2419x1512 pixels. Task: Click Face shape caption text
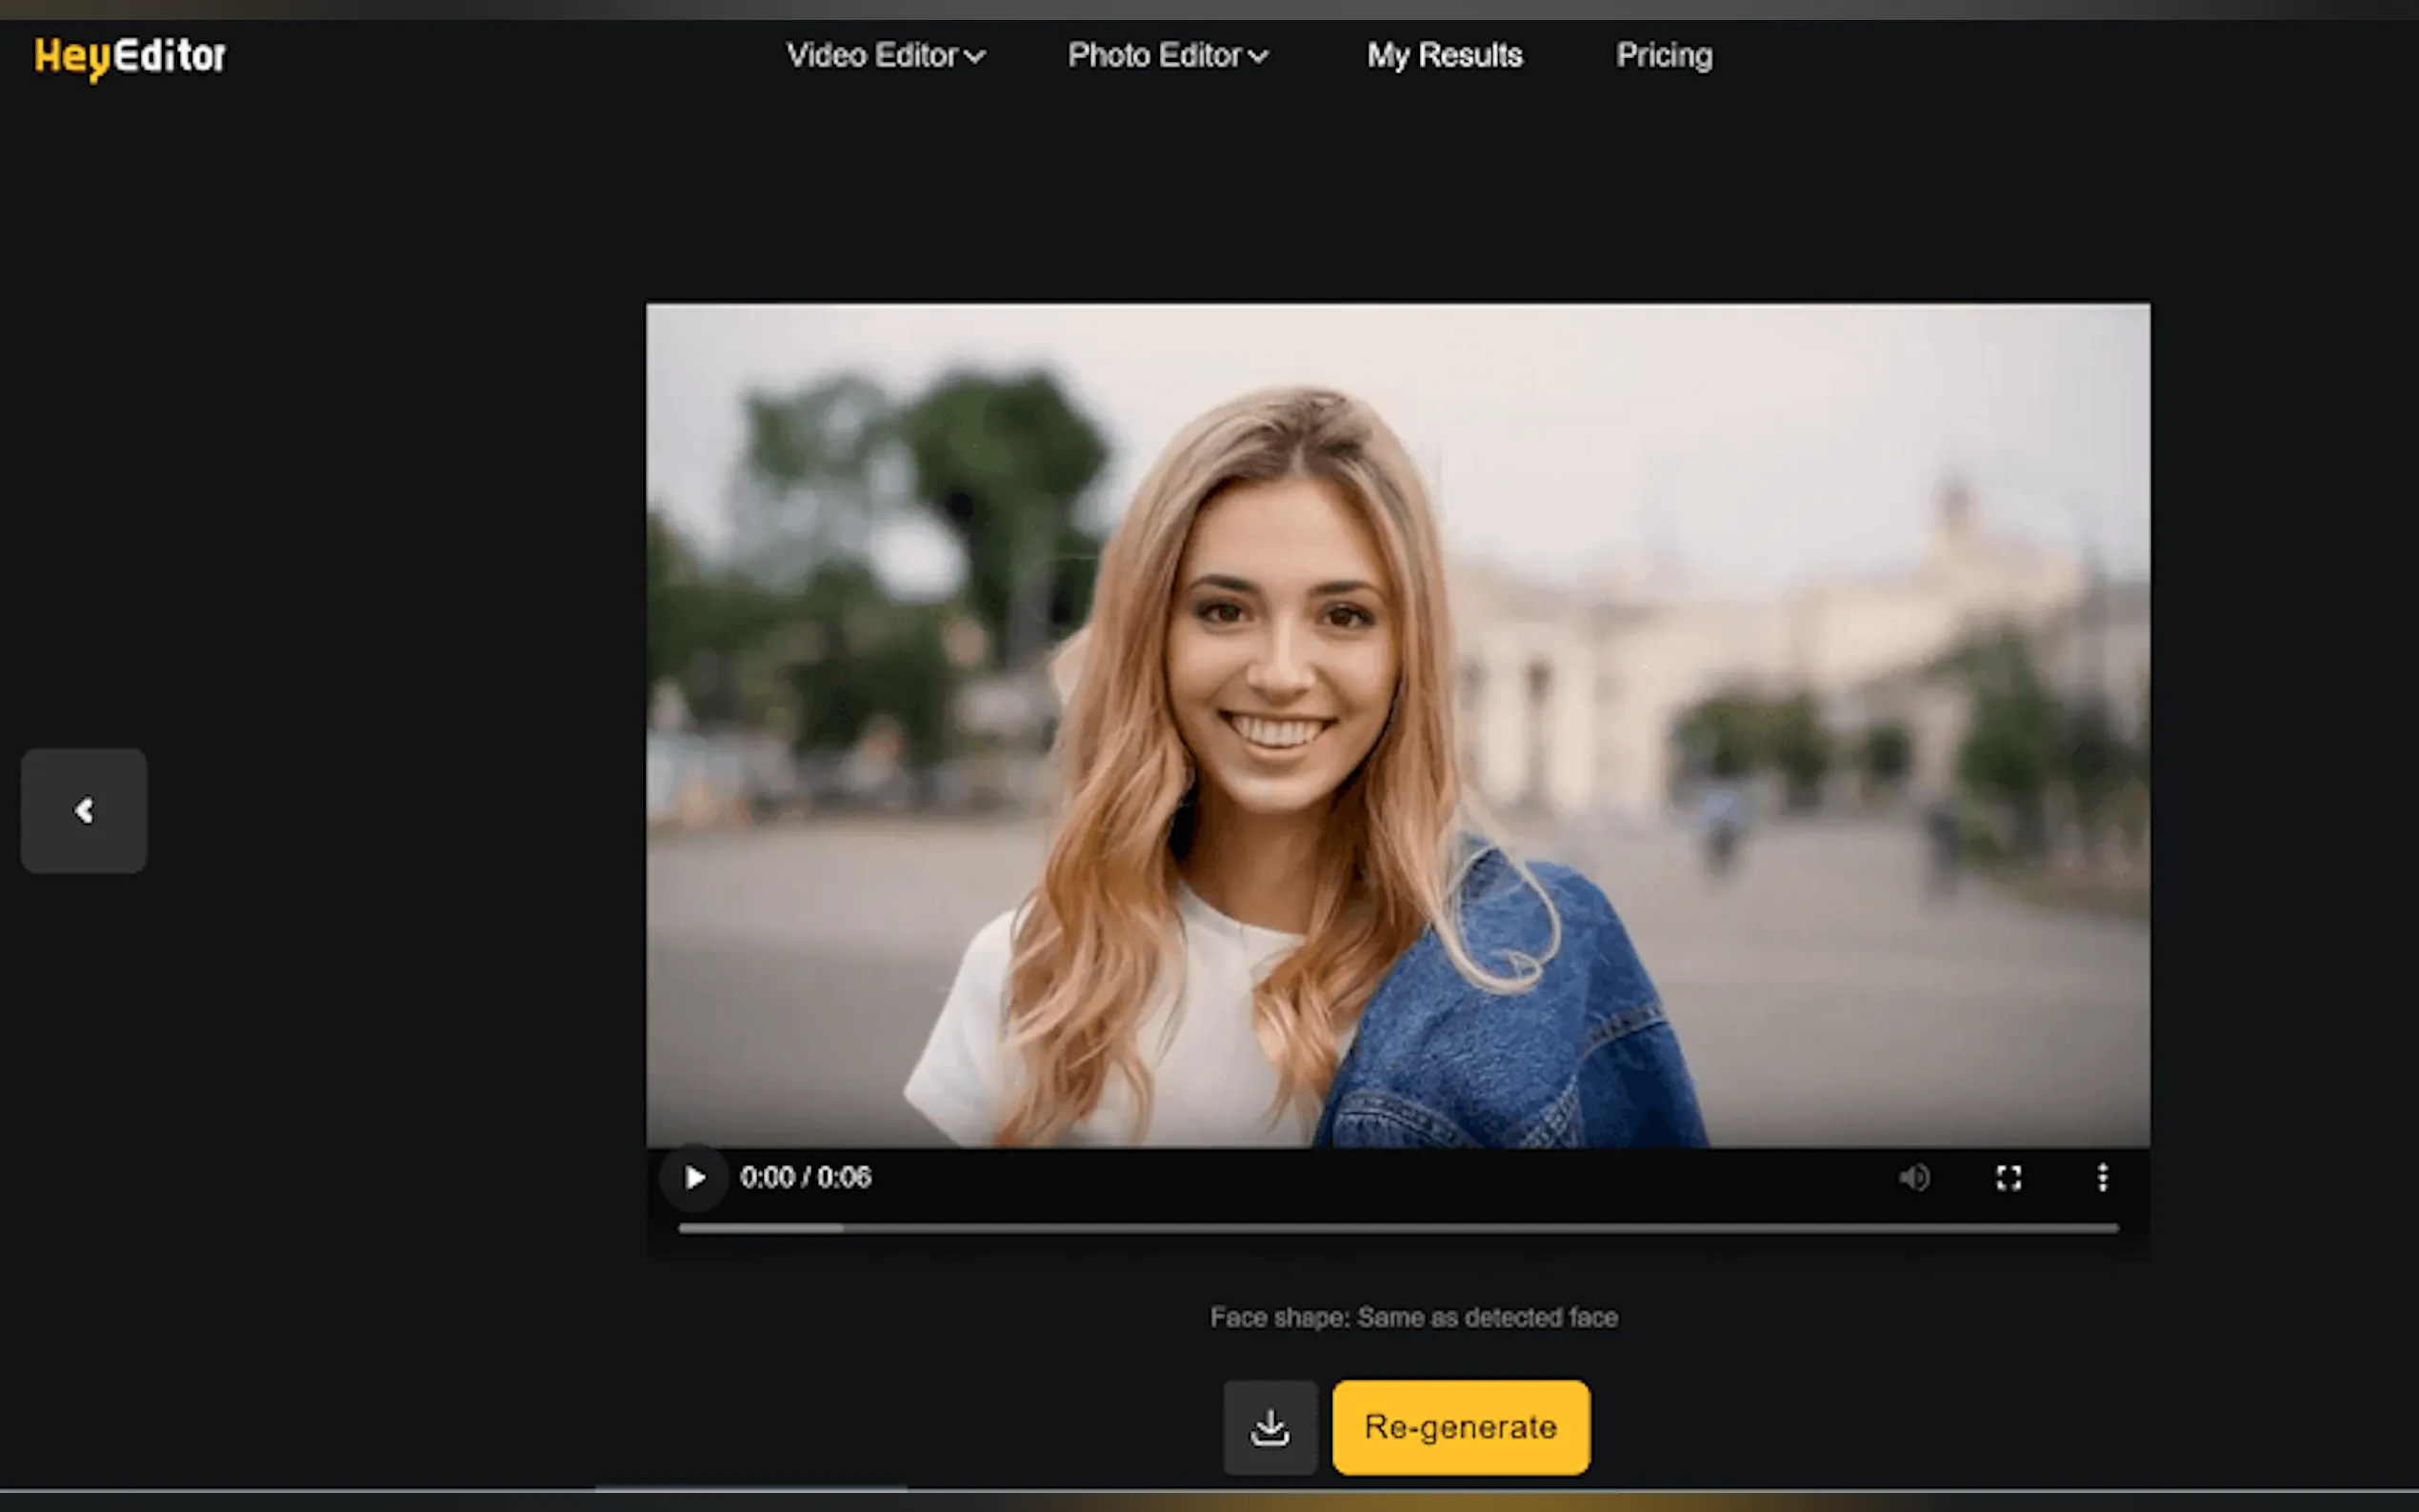(1413, 1317)
